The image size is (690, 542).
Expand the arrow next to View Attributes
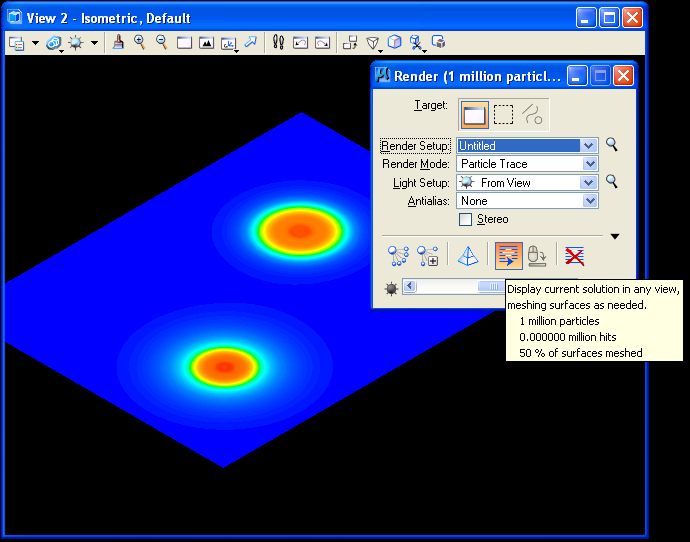(x=36, y=43)
